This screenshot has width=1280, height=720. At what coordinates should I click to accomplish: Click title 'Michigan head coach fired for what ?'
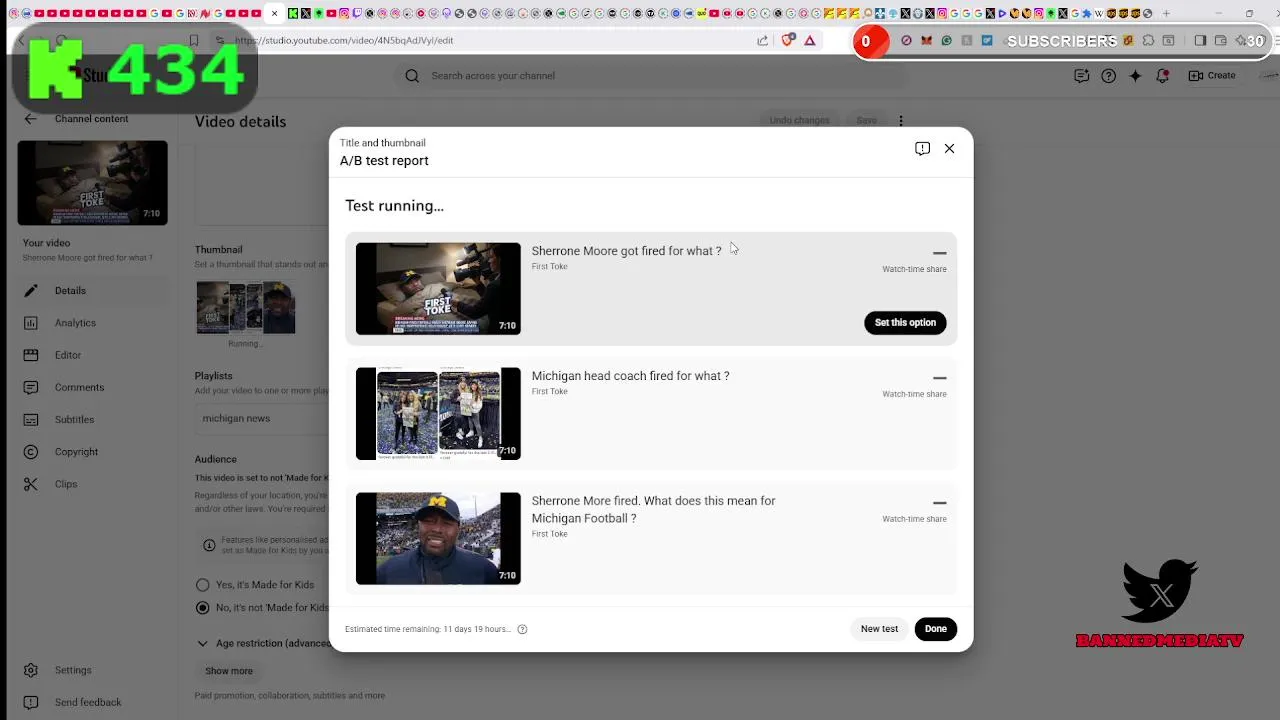pyautogui.click(x=630, y=376)
